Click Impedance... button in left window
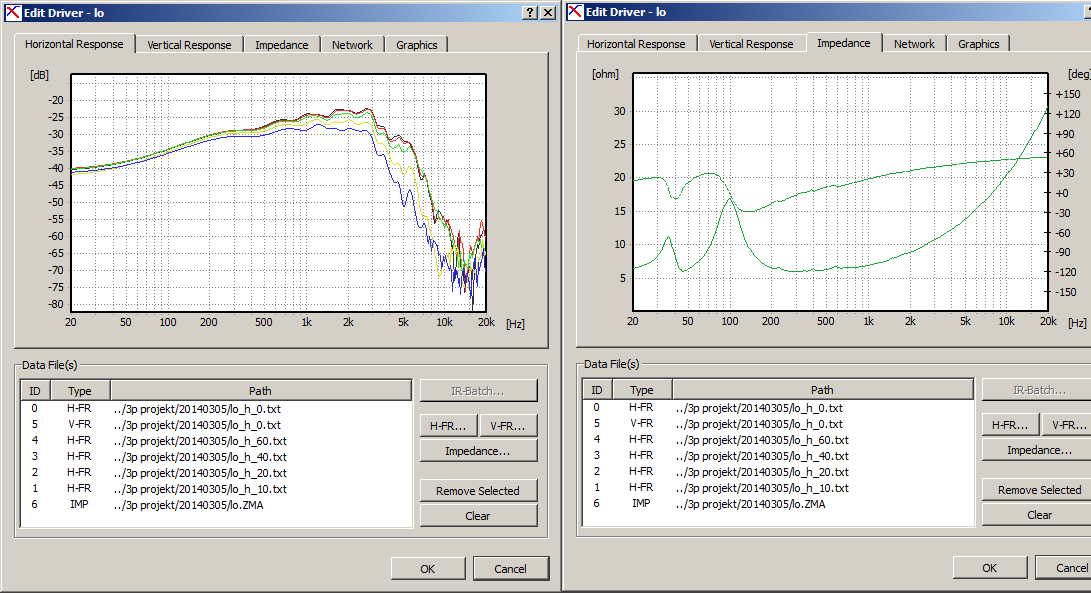The height and width of the screenshot is (593, 1091). tap(477, 451)
